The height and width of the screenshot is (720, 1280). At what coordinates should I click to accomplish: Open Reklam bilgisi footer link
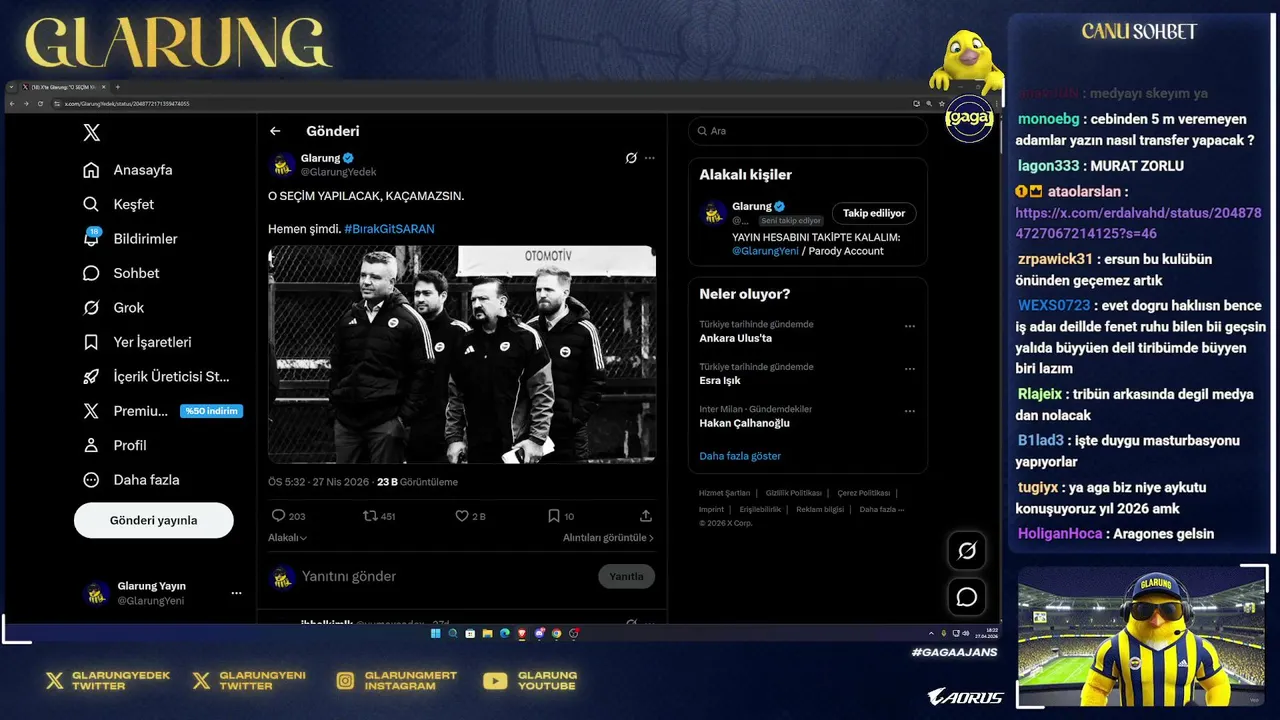[820, 509]
